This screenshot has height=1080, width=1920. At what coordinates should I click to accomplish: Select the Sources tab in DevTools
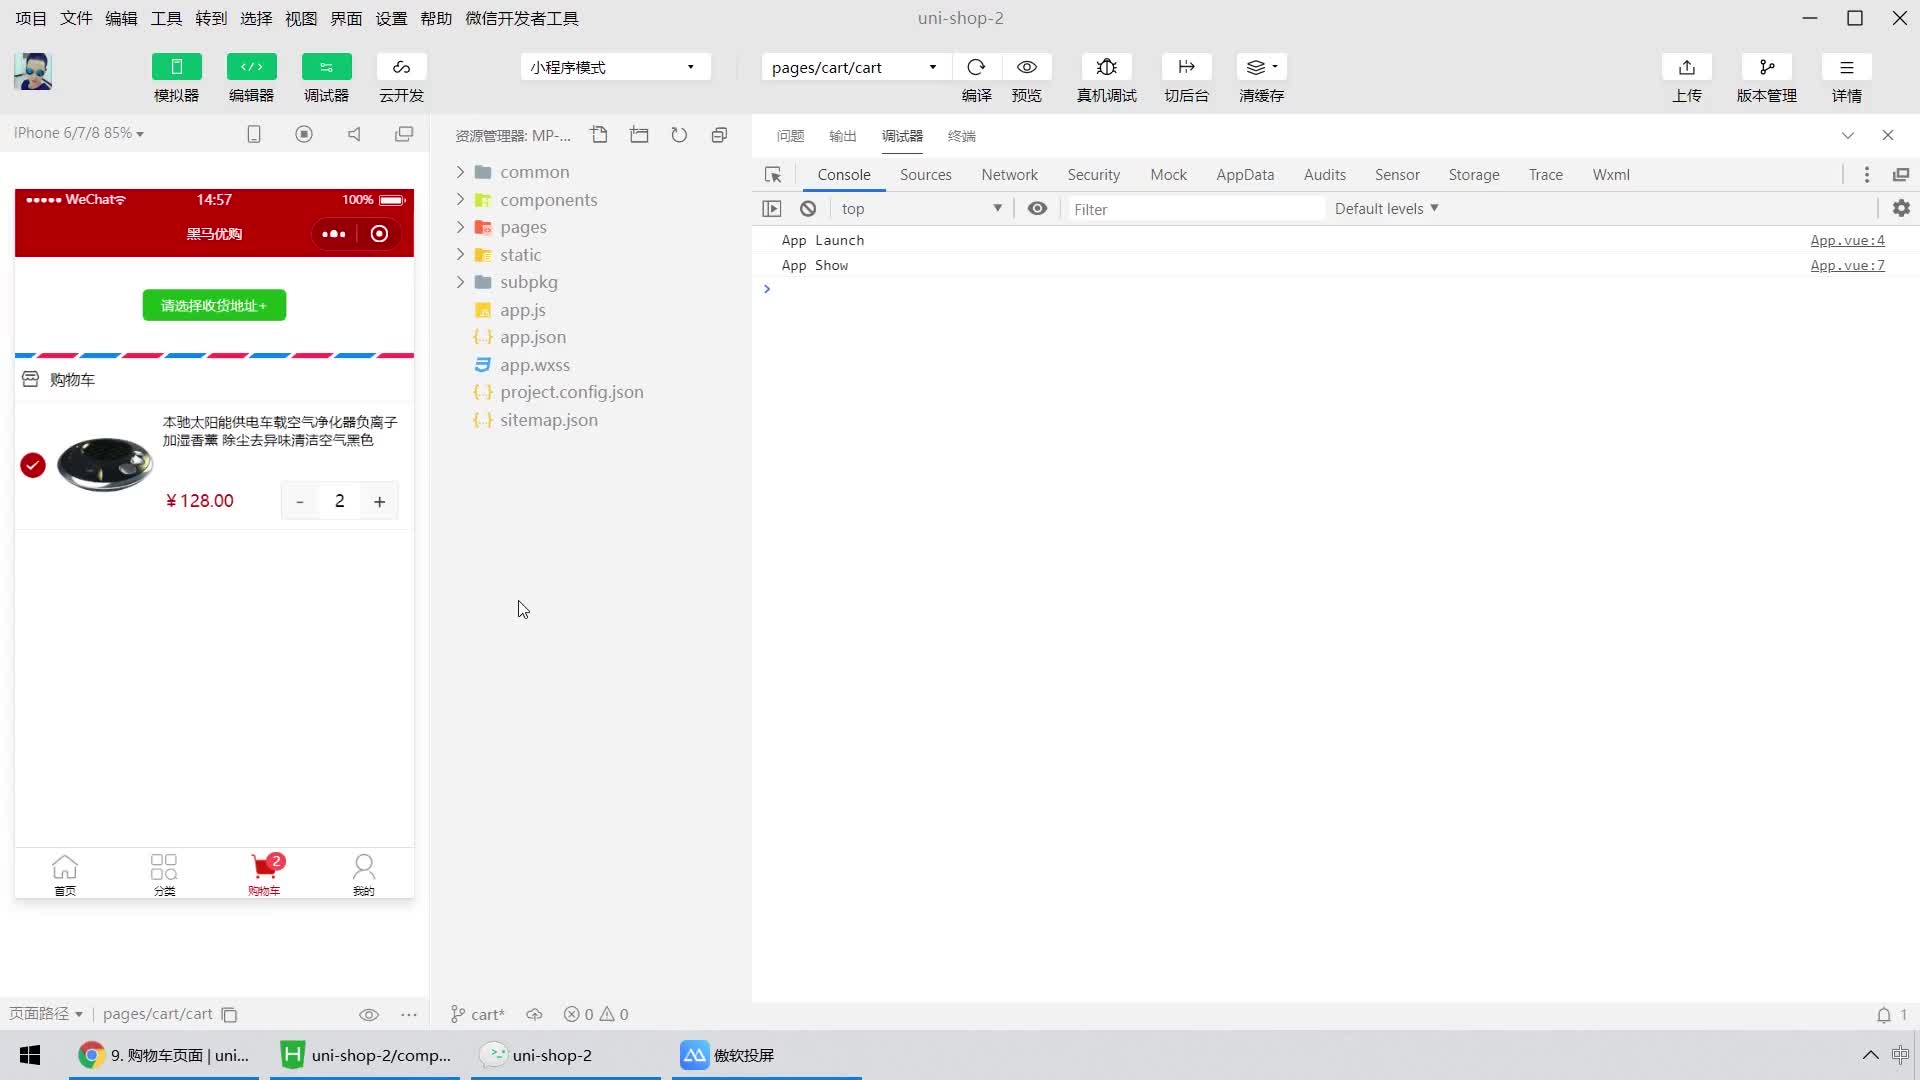pyautogui.click(x=926, y=174)
